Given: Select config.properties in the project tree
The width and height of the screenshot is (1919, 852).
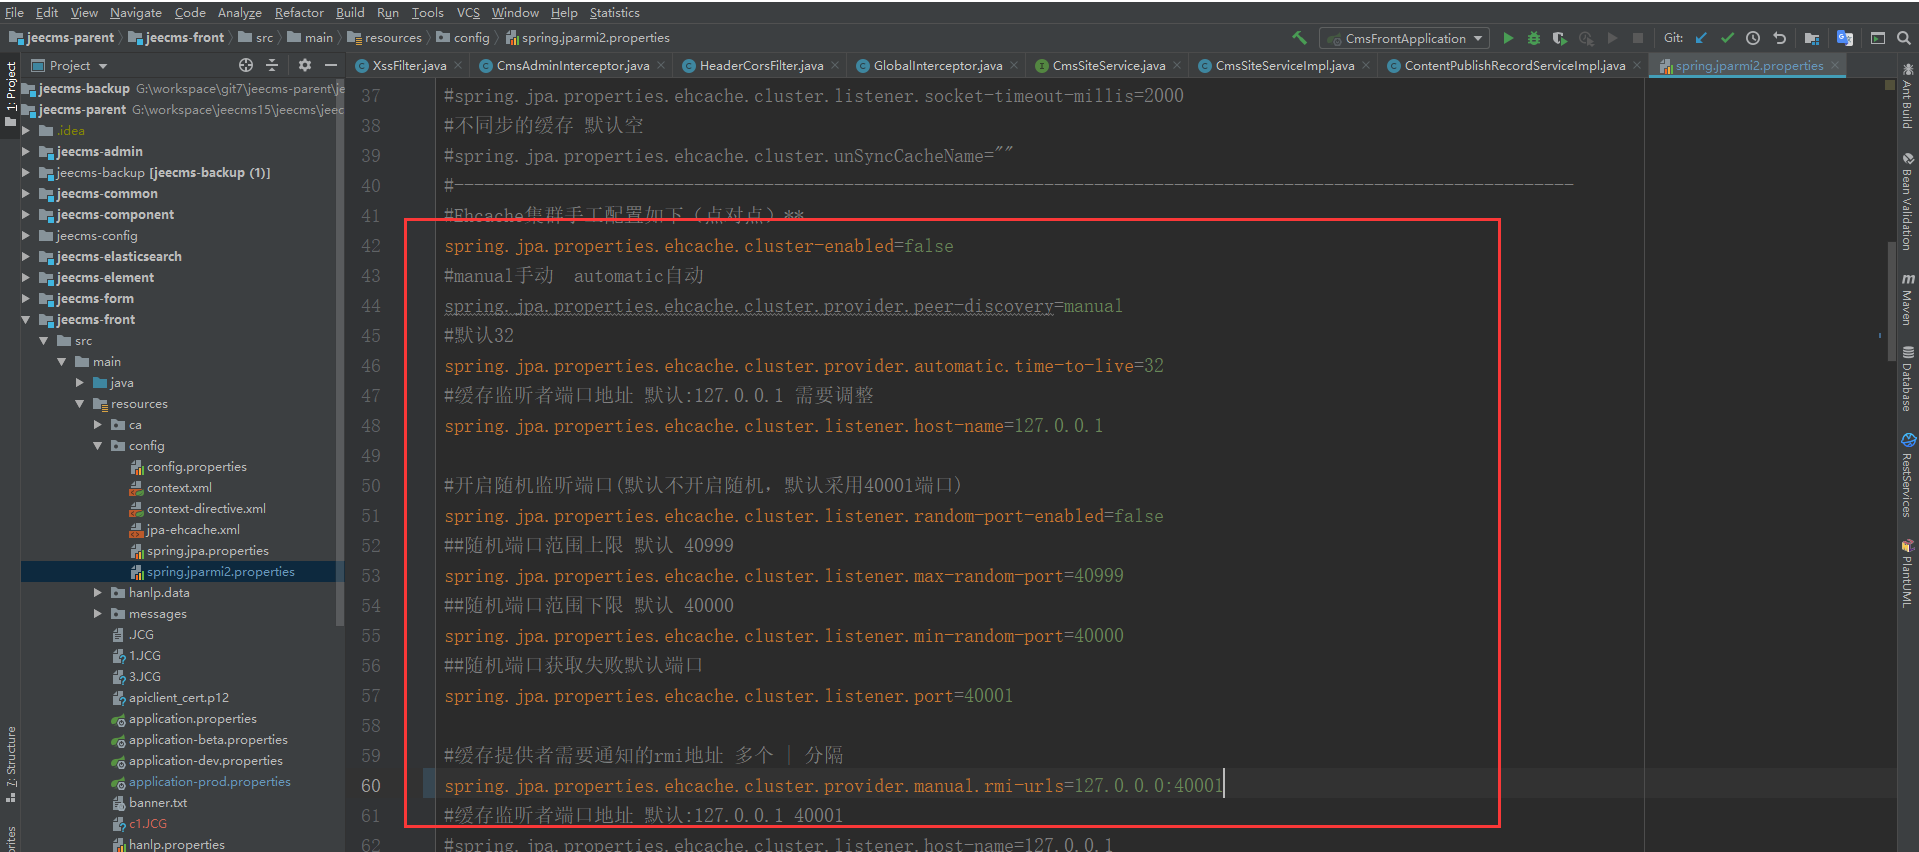Looking at the screenshot, I should click(196, 467).
